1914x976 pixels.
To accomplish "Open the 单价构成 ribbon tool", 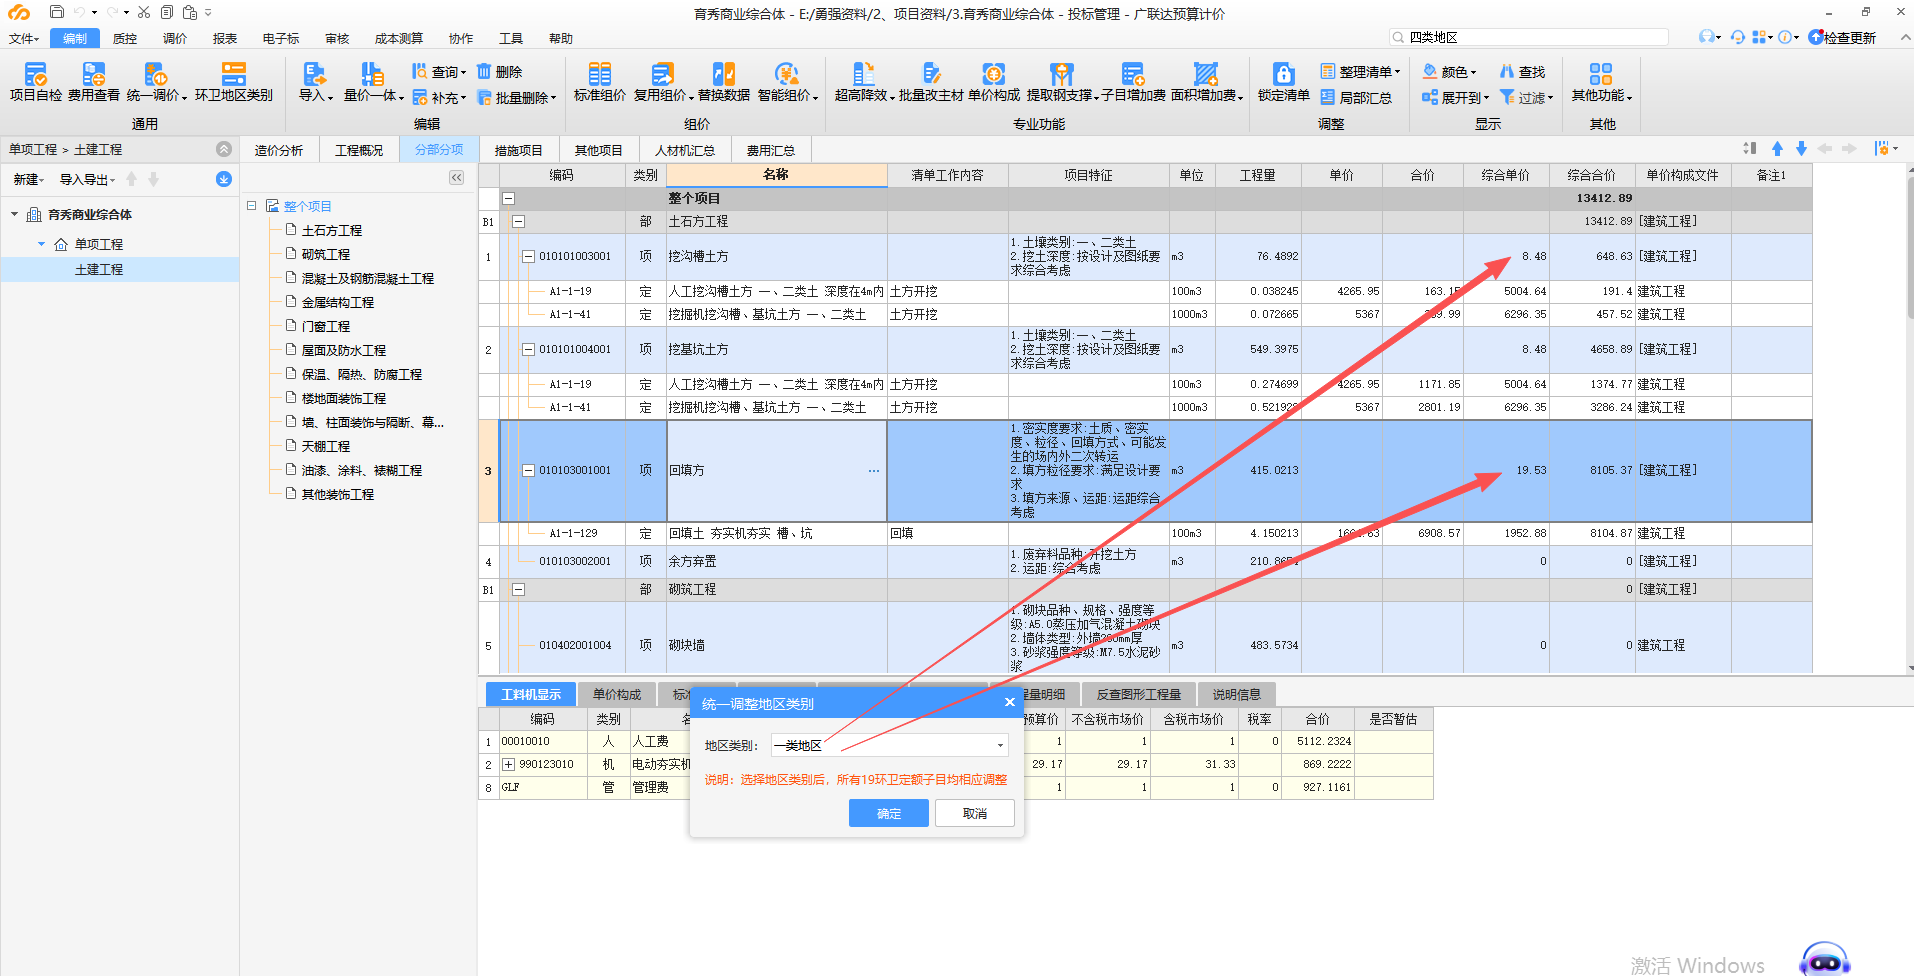I will coord(994,81).
